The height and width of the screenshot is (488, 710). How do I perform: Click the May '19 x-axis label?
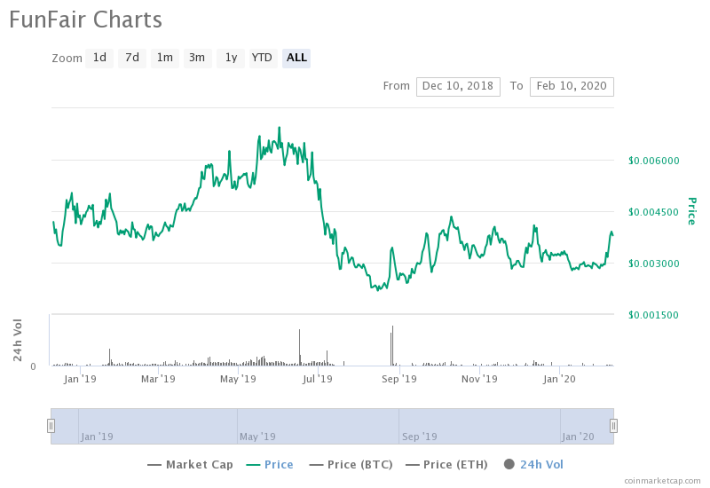tap(238, 379)
